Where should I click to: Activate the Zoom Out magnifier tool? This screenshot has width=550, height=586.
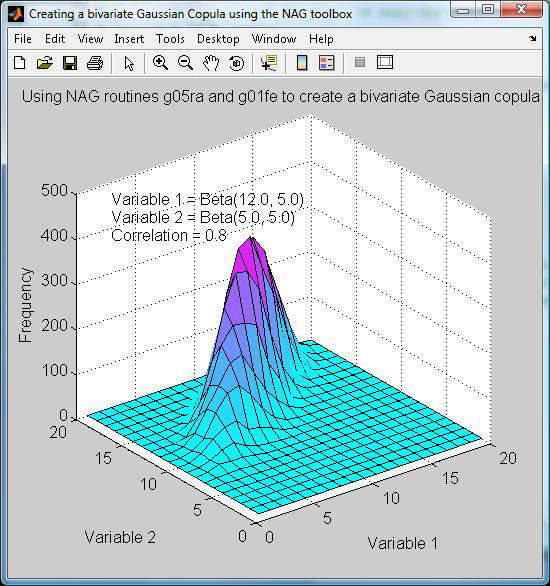[185, 63]
